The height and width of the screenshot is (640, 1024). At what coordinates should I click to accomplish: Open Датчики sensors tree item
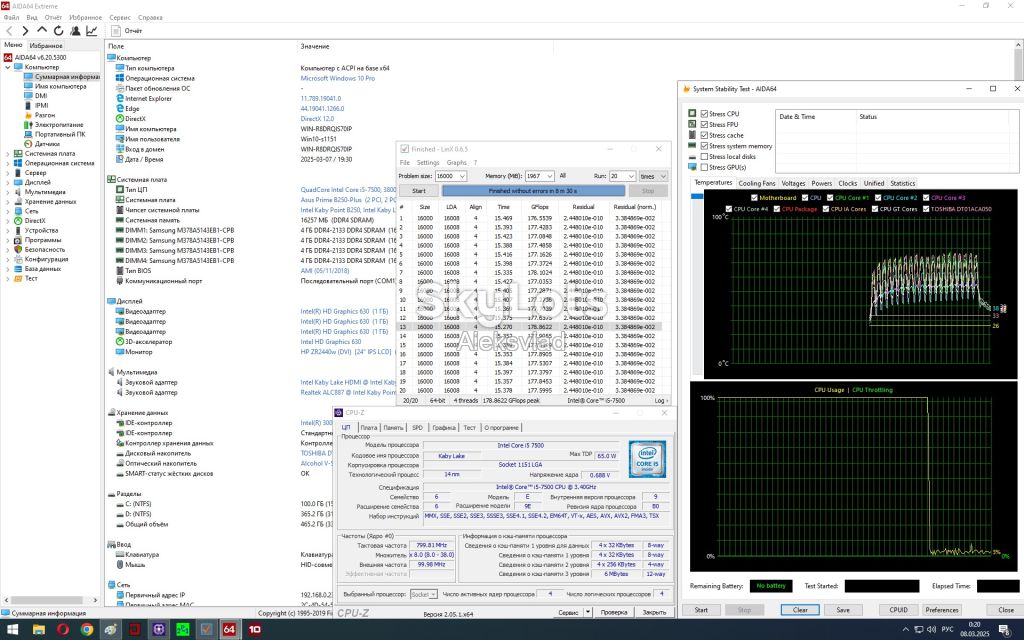[47, 144]
